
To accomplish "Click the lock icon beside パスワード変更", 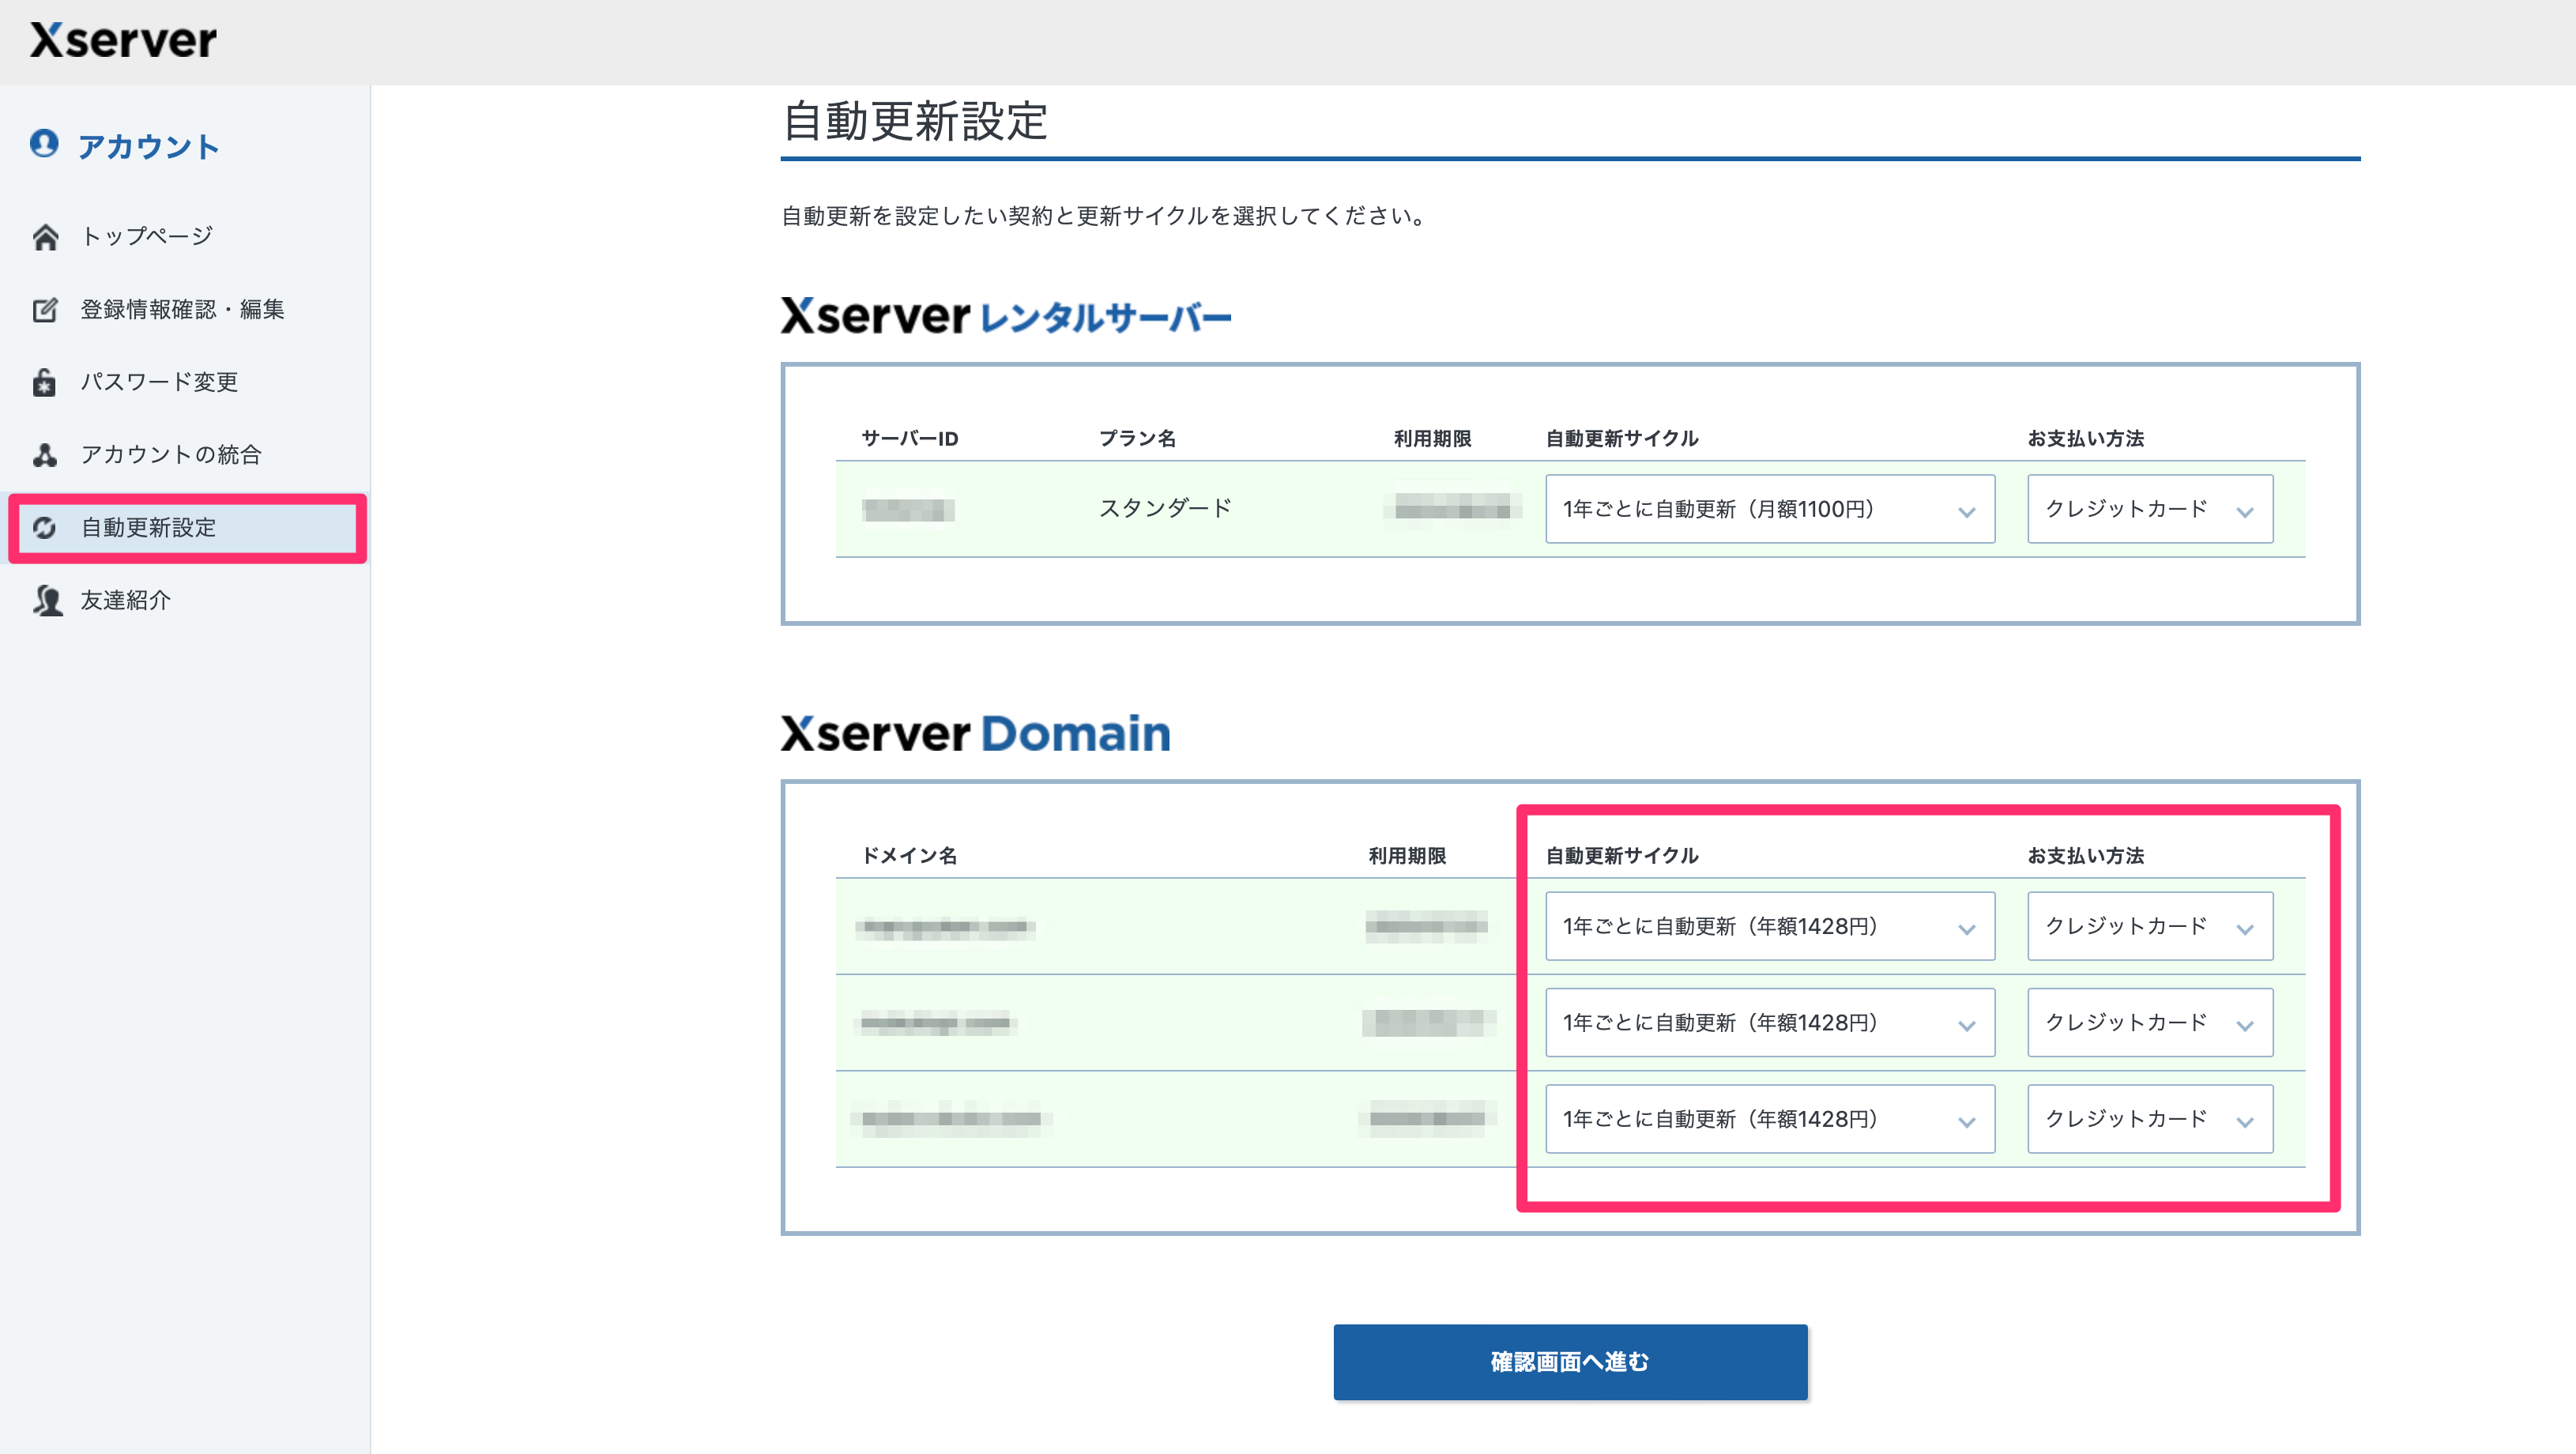I will coord(45,382).
